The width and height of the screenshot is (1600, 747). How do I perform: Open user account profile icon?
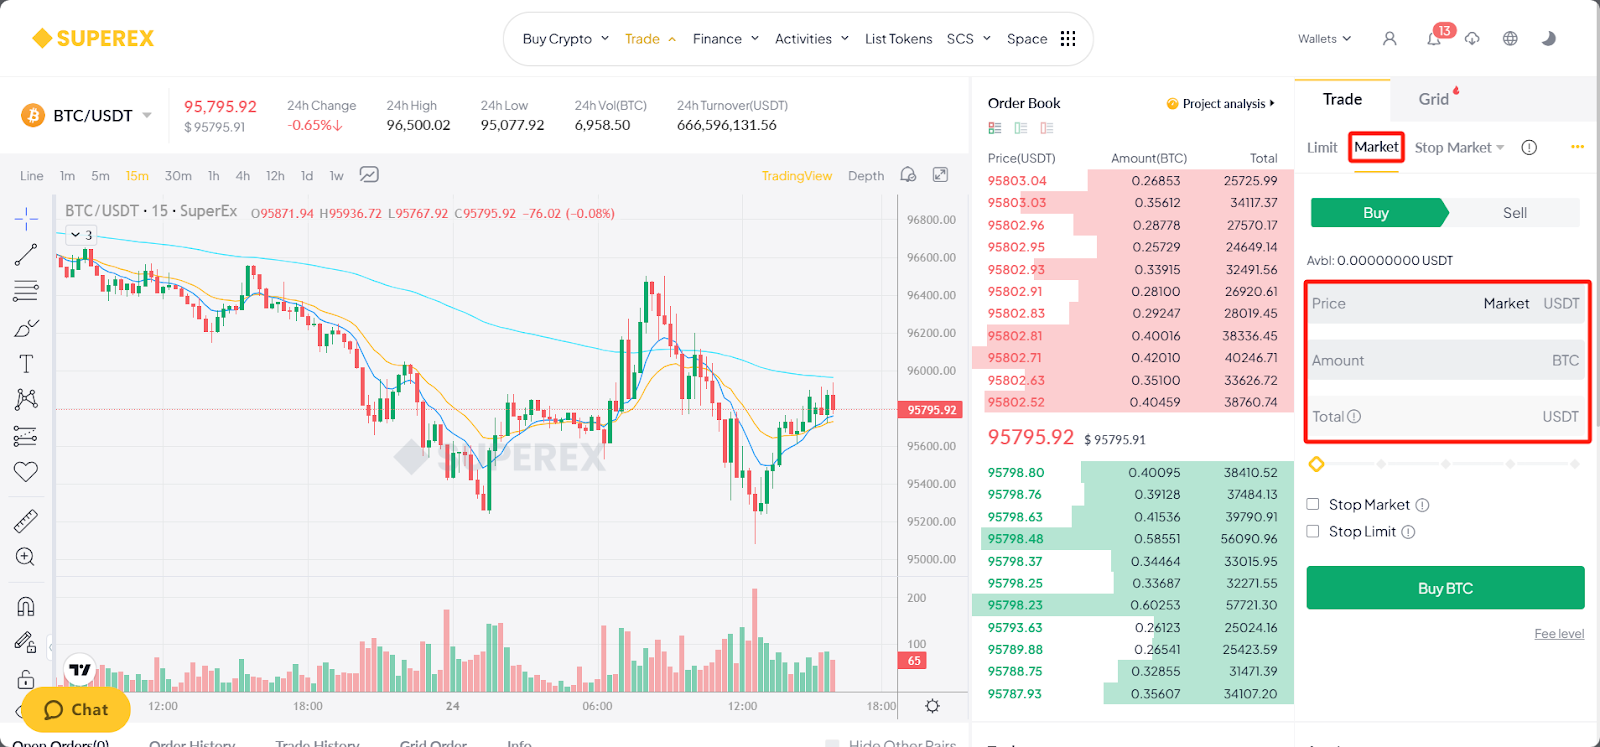pyautogui.click(x=1389, y=38)
